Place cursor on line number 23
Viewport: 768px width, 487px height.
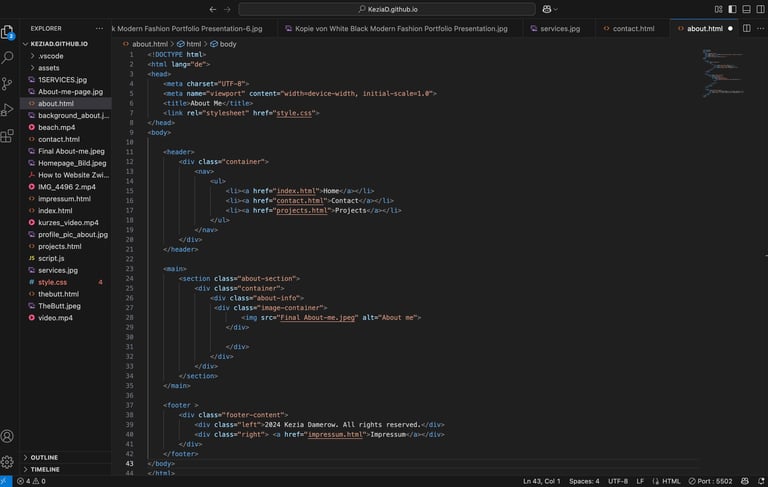129,269
